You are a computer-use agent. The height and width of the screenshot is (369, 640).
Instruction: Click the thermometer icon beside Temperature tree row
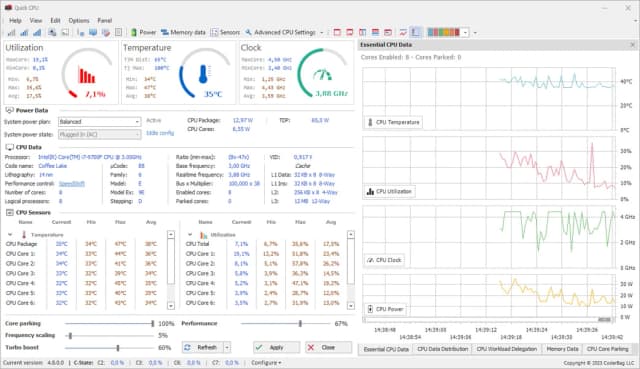[24, 235]
